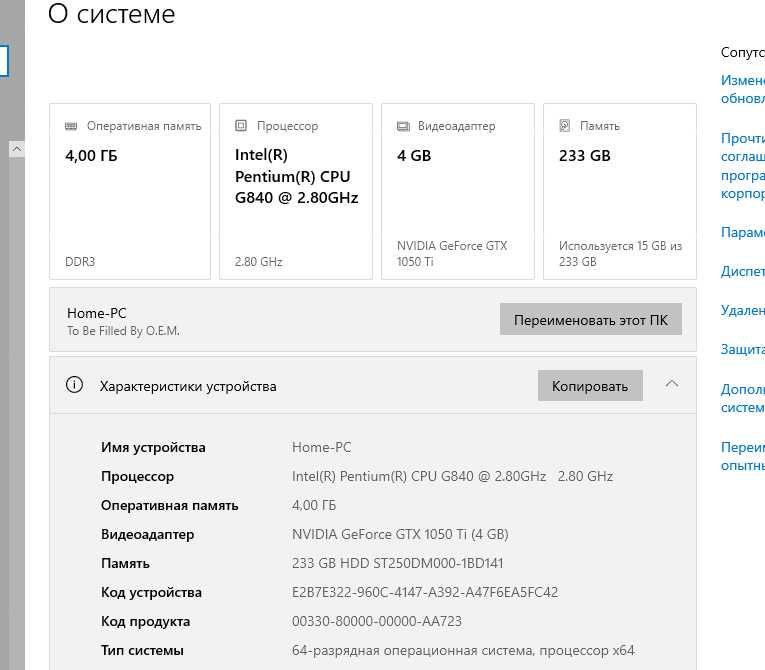765x670 pixels.
Task: Open the Прочти… соглаш link in the related settings list
Action: point(743,166)
